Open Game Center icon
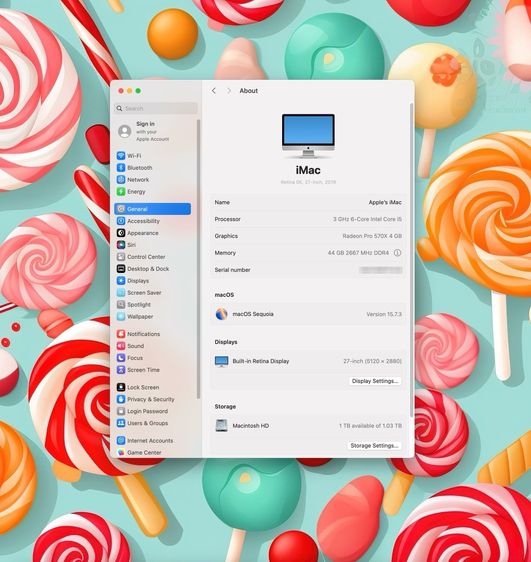Screen dimensions: 531x562 point(121,452)
